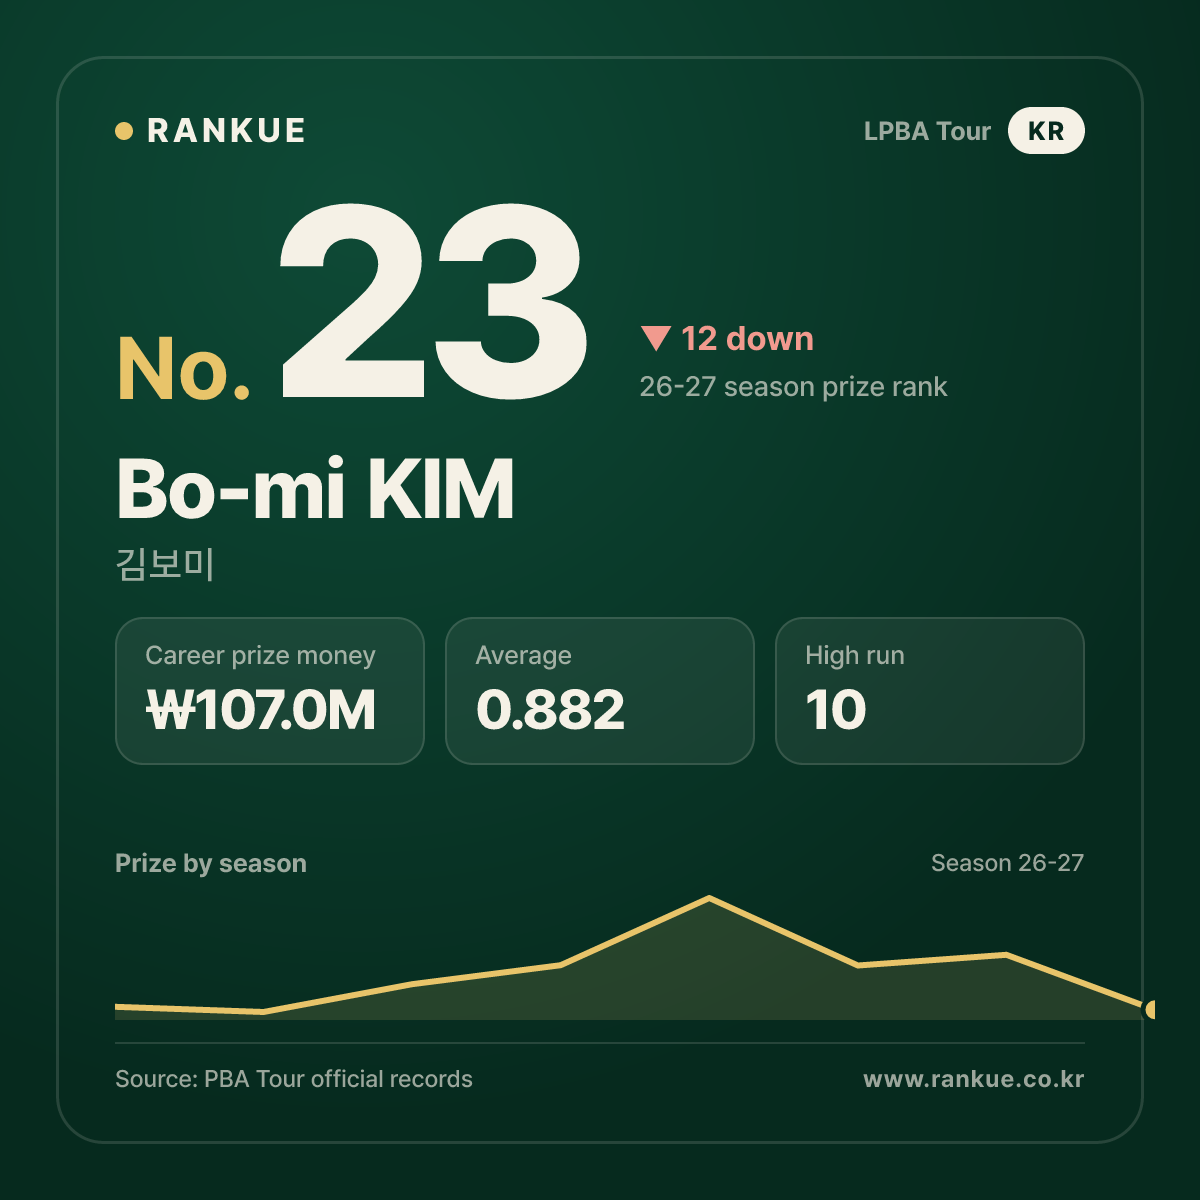Click the High run value 10

click(836, 710)
